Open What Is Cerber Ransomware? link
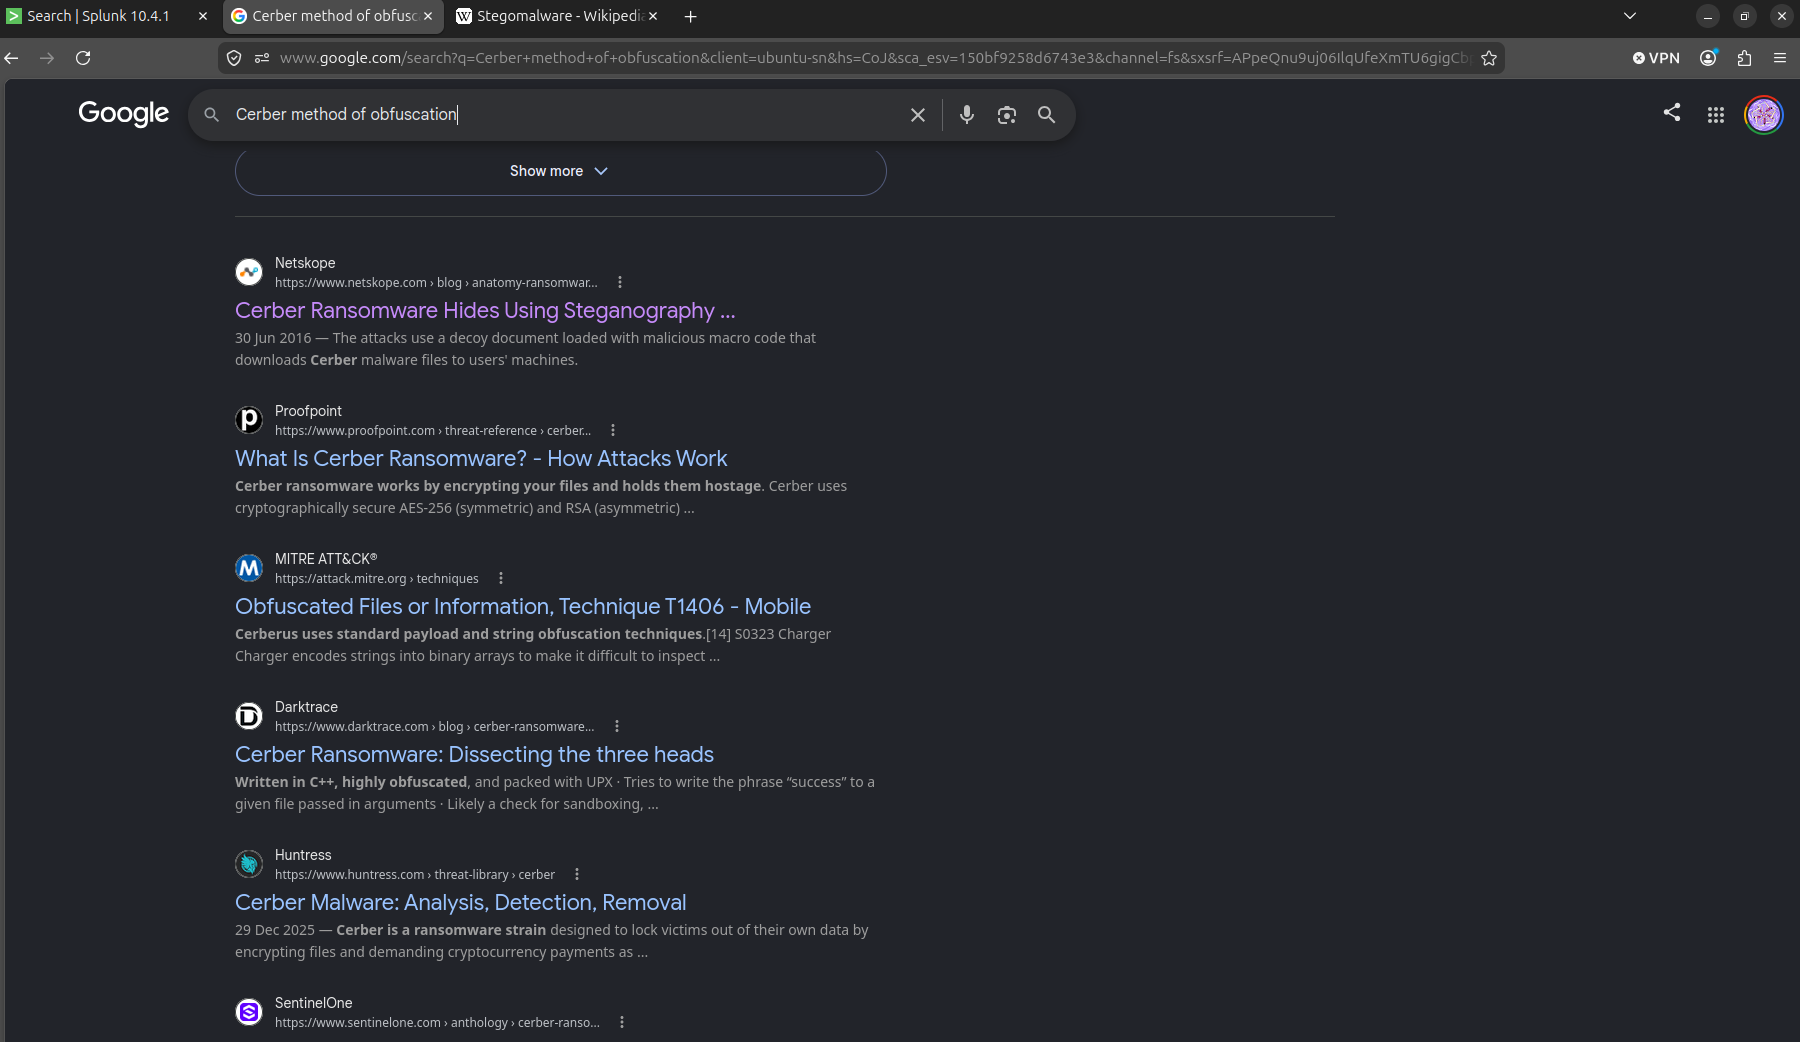The height and width of the screenshot is (1042, 1800). [x=481, y=459]
